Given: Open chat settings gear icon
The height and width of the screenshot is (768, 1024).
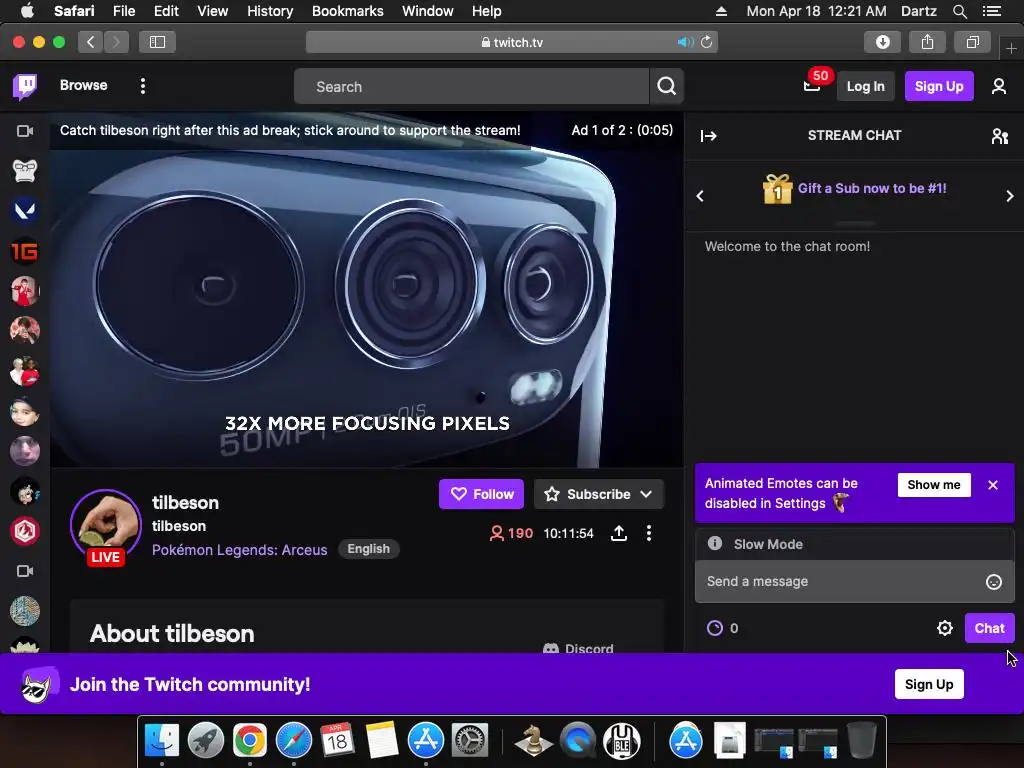Looking at the screenshot, I should click(x=944, y=628).
